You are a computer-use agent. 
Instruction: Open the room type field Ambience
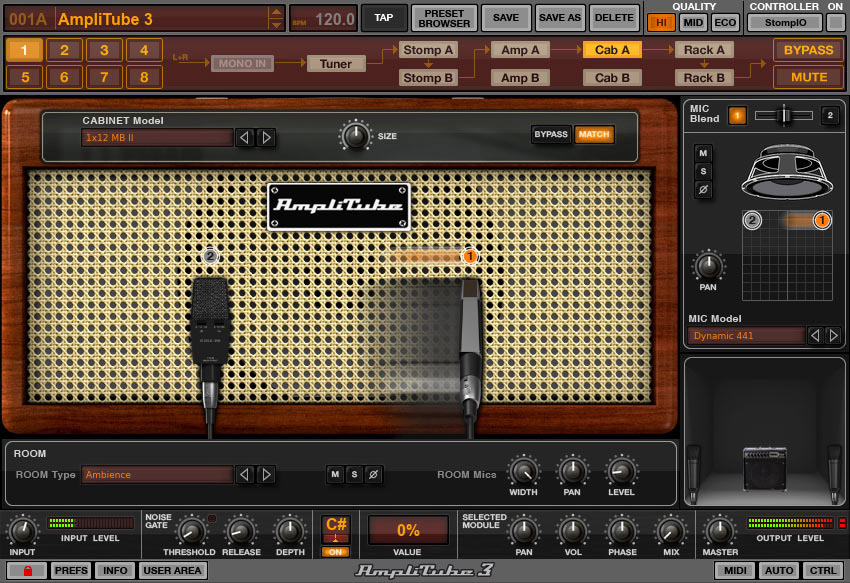point(157,475)
